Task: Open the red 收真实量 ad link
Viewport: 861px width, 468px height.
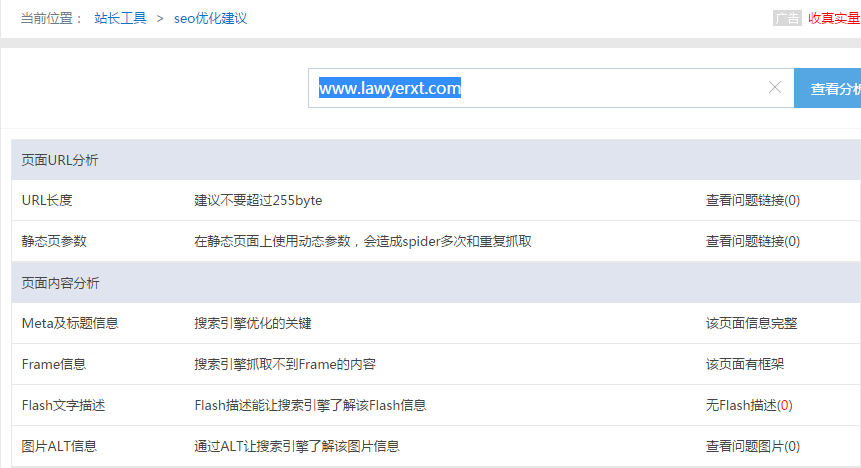Action: 834,18
